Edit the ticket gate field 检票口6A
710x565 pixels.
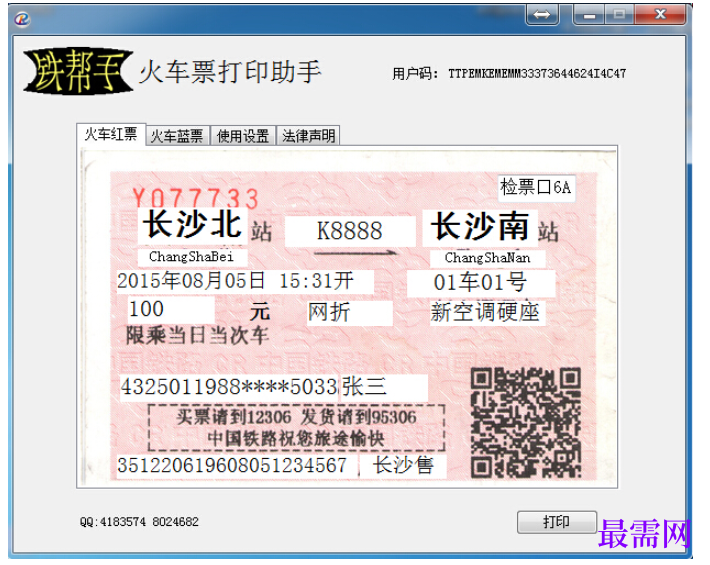coord(537,187)
